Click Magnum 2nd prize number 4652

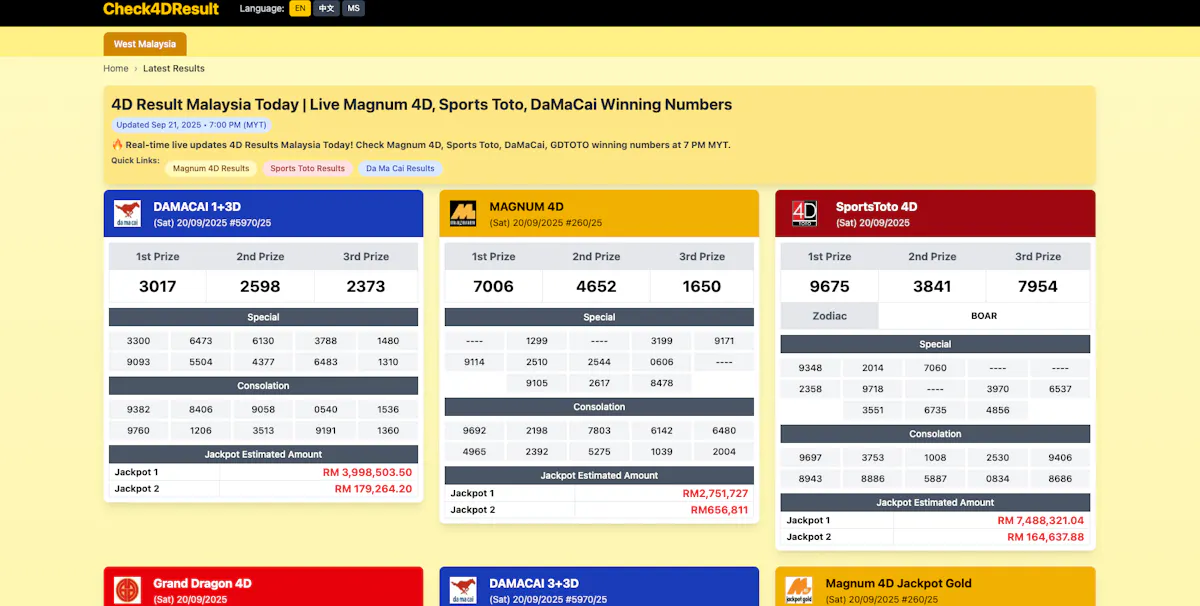click(596, 286)
